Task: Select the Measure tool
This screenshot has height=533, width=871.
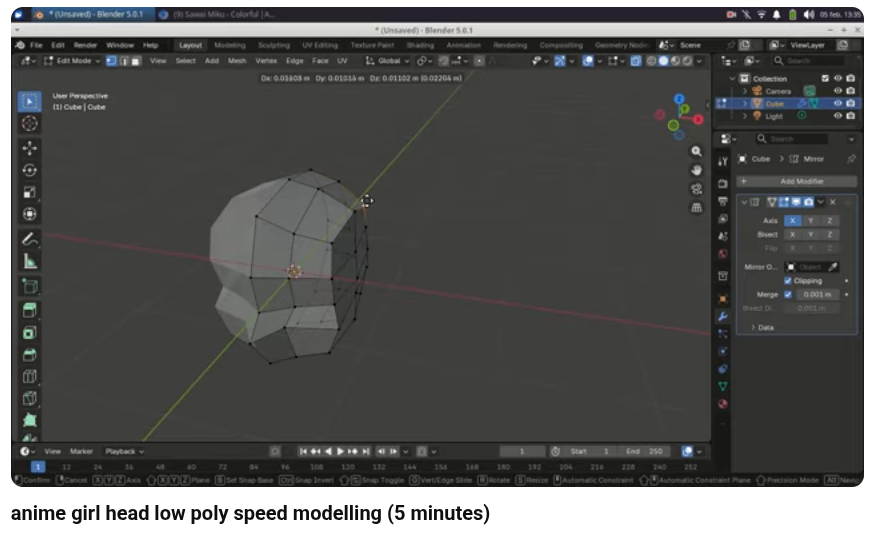Action: click(30, 262)
